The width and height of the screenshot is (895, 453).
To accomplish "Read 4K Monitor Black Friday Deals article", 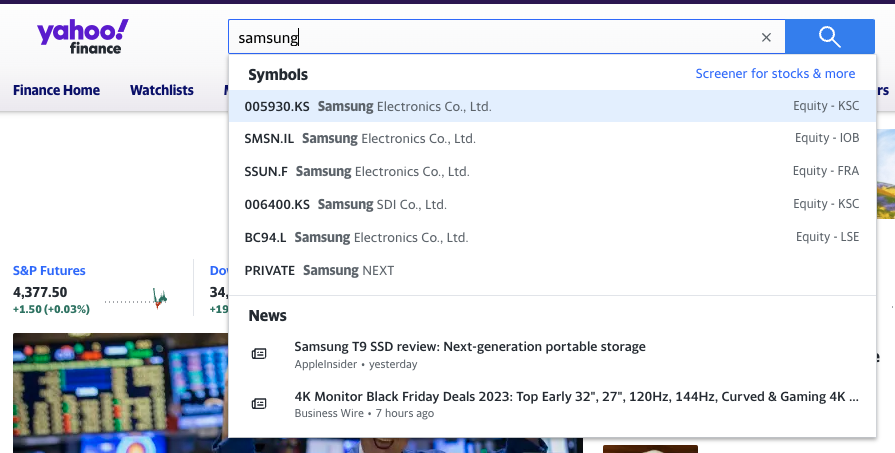I will click(576, 396).
